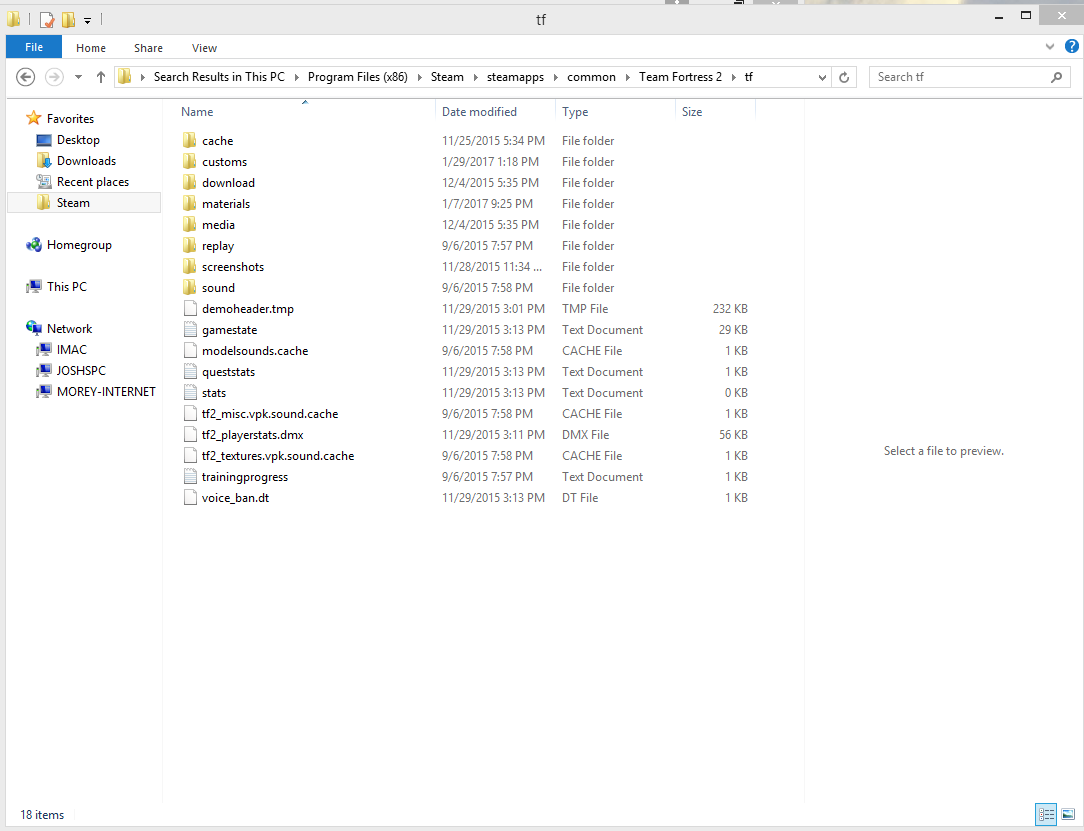
Task: Select the sound folder icon
Action: click(190, 288)
